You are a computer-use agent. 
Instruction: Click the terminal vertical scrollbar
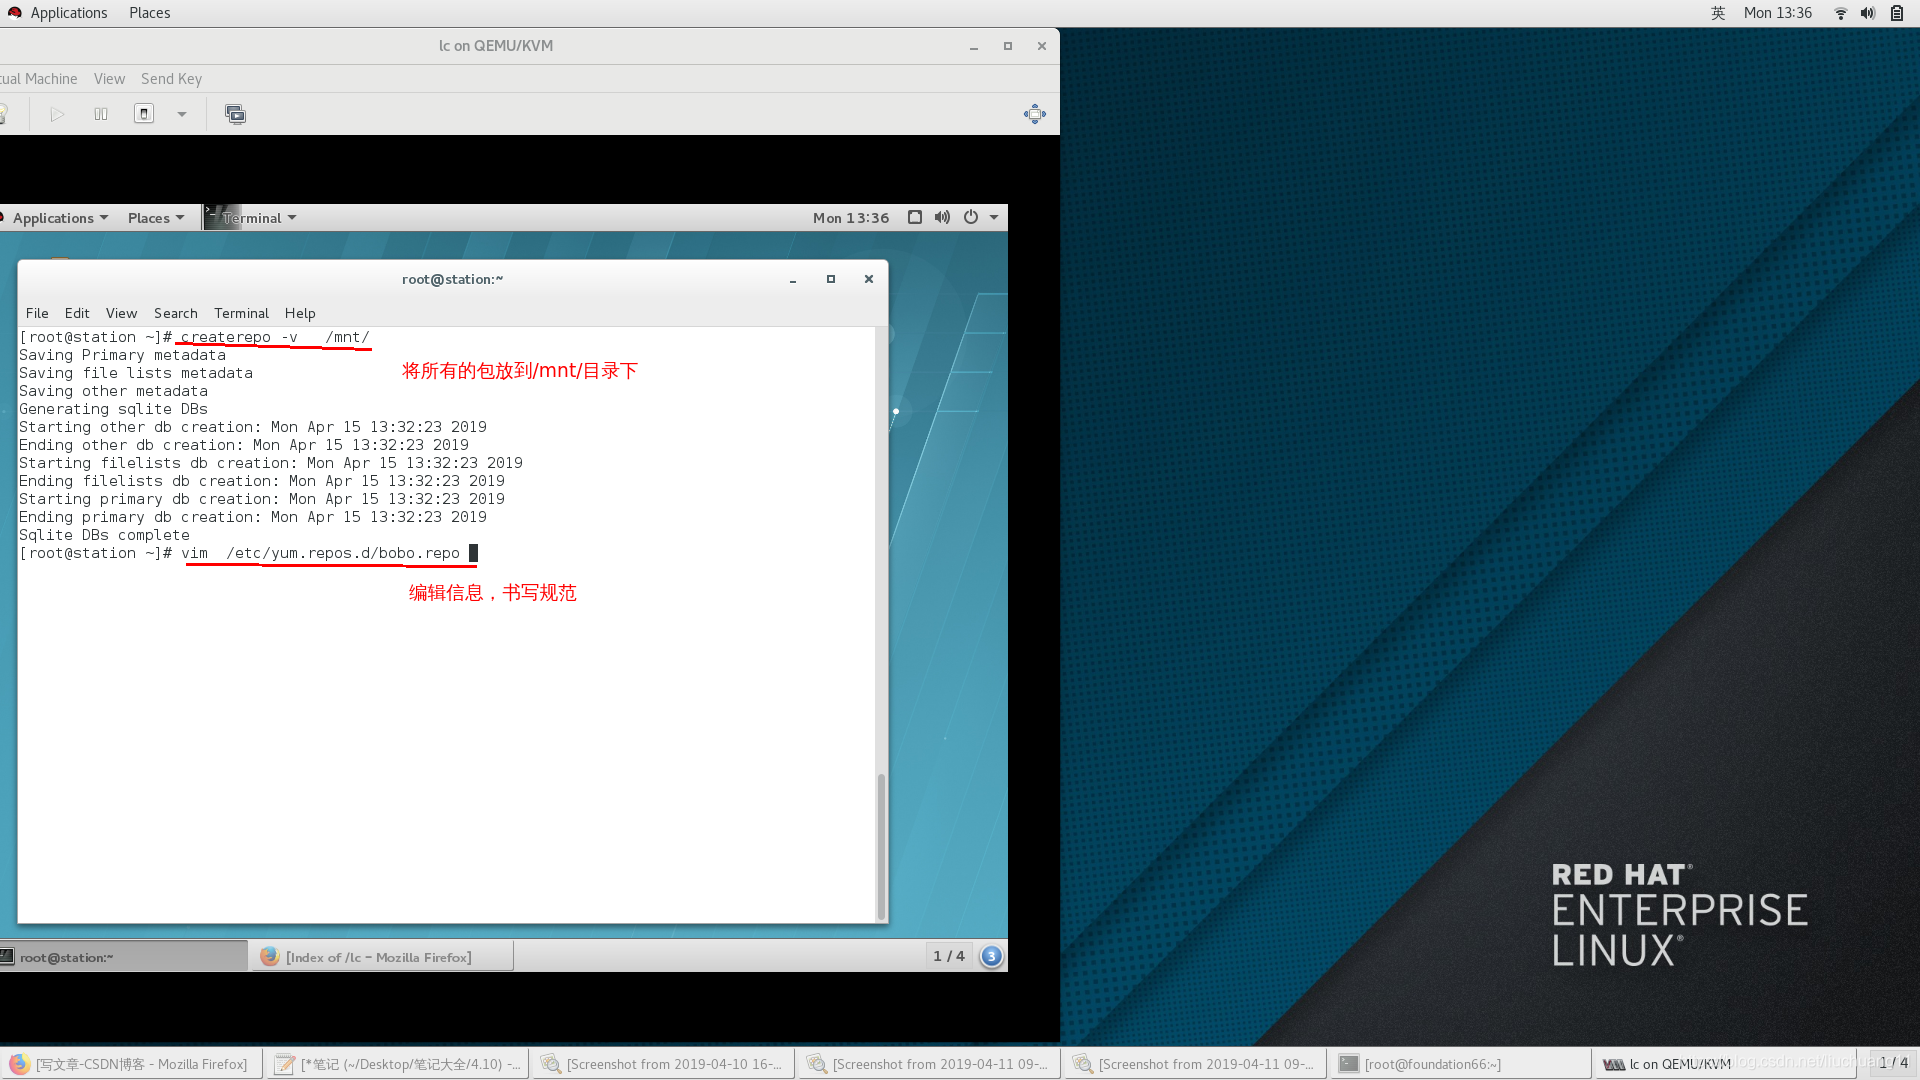[881, 845]
